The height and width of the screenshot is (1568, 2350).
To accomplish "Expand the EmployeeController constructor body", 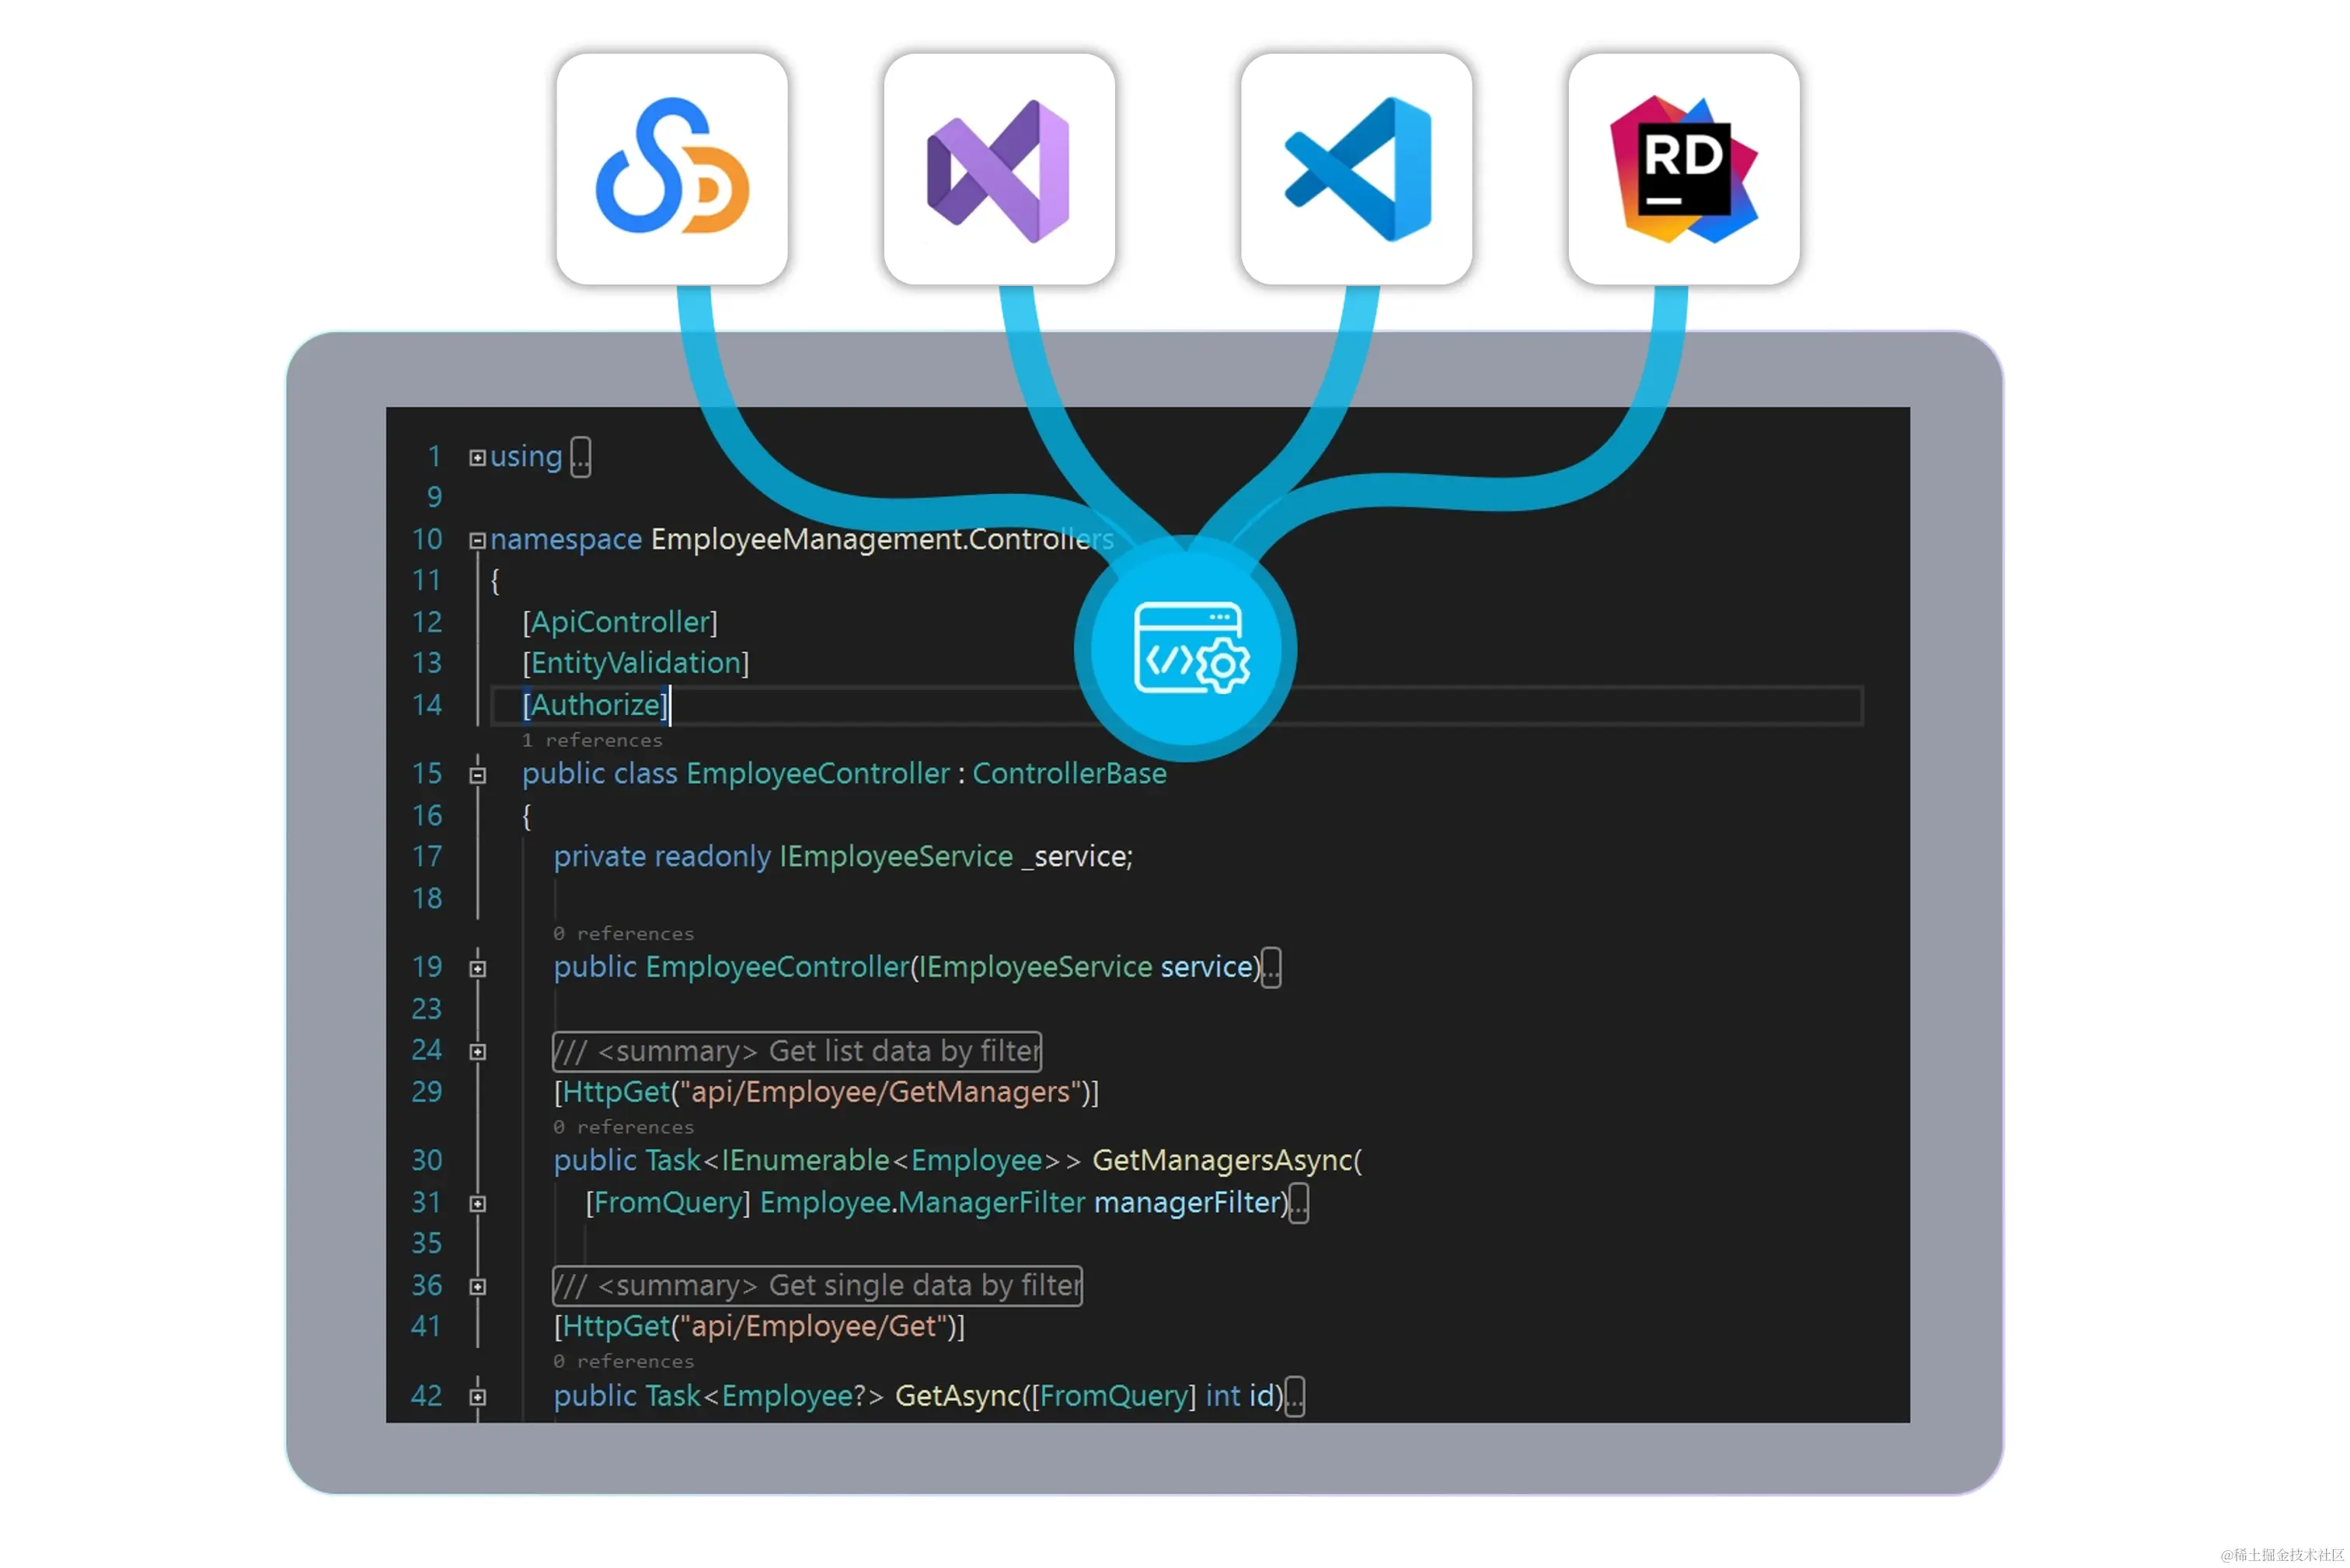I will [x=477, y=968].
